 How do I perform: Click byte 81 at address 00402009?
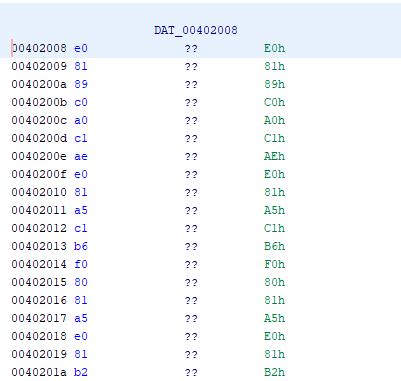[x=81, y=66]
